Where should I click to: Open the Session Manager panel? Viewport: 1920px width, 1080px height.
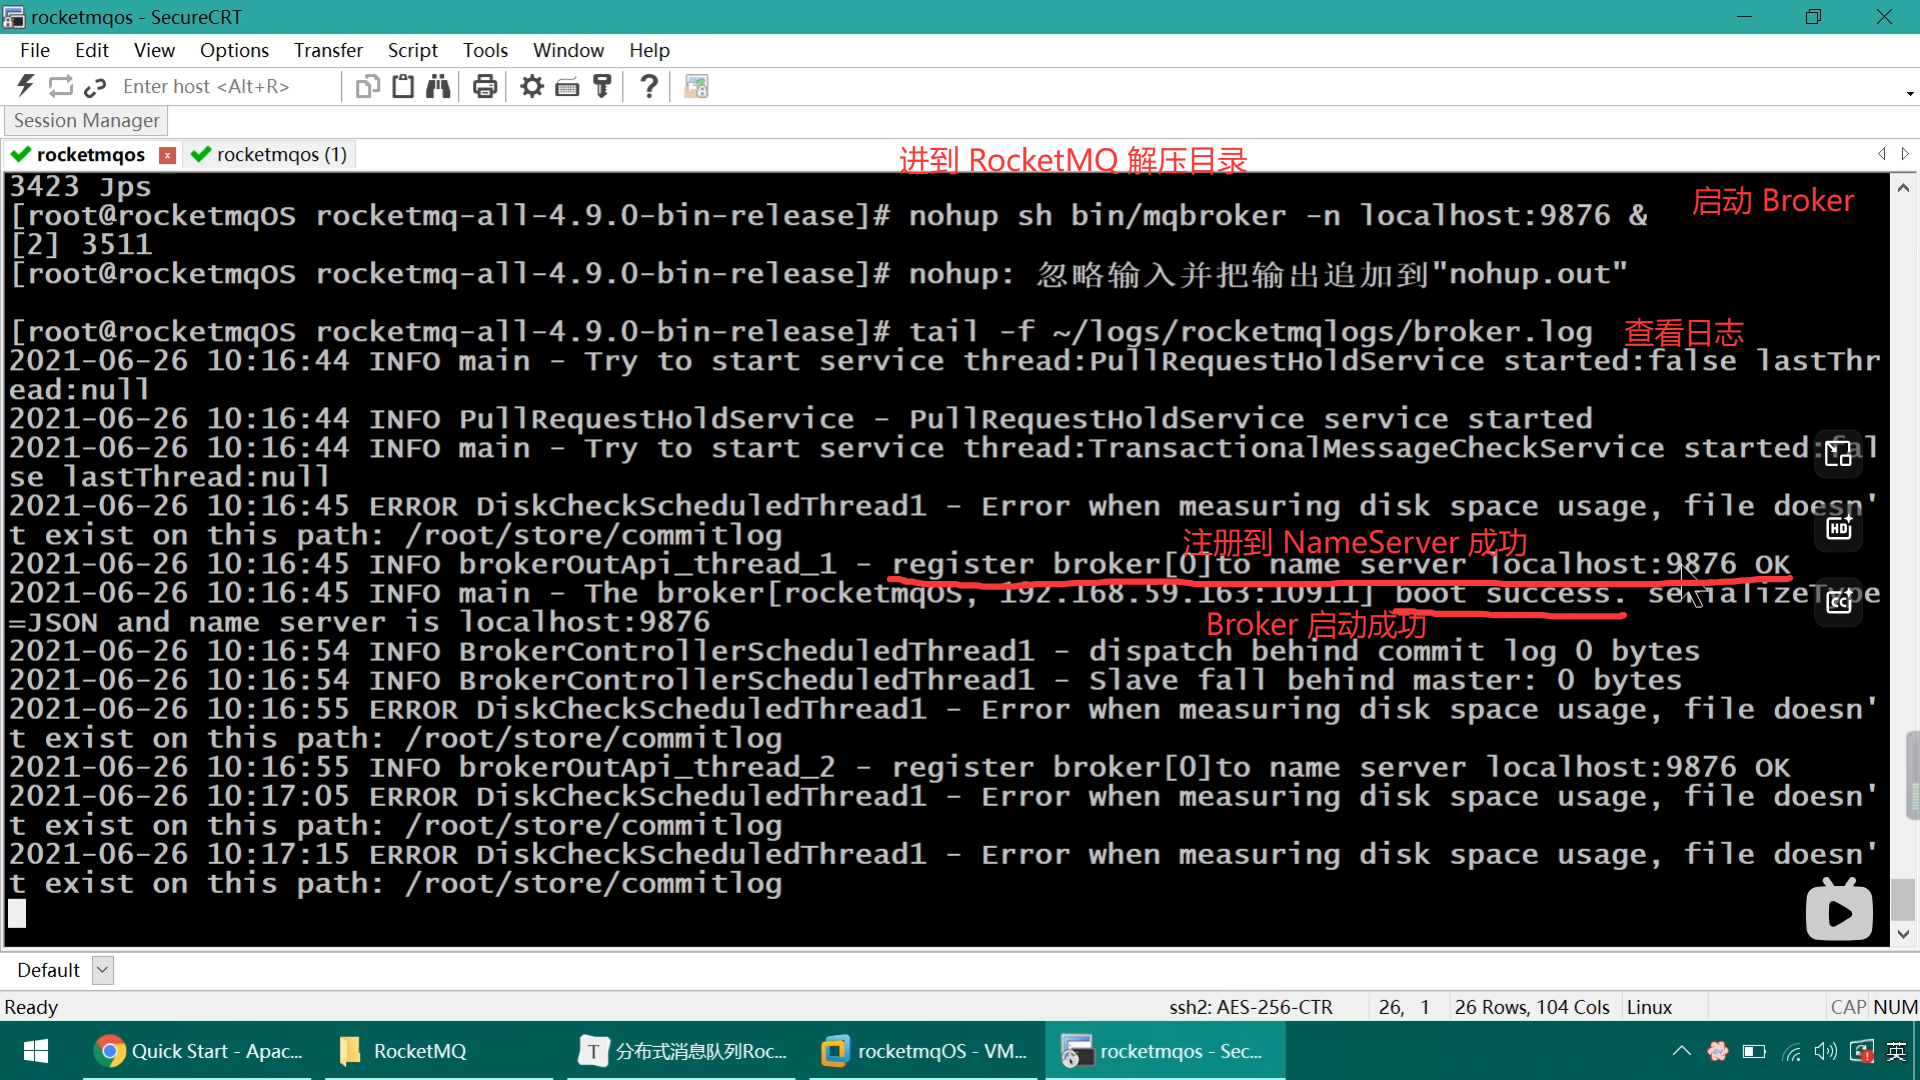pos(87,120)
